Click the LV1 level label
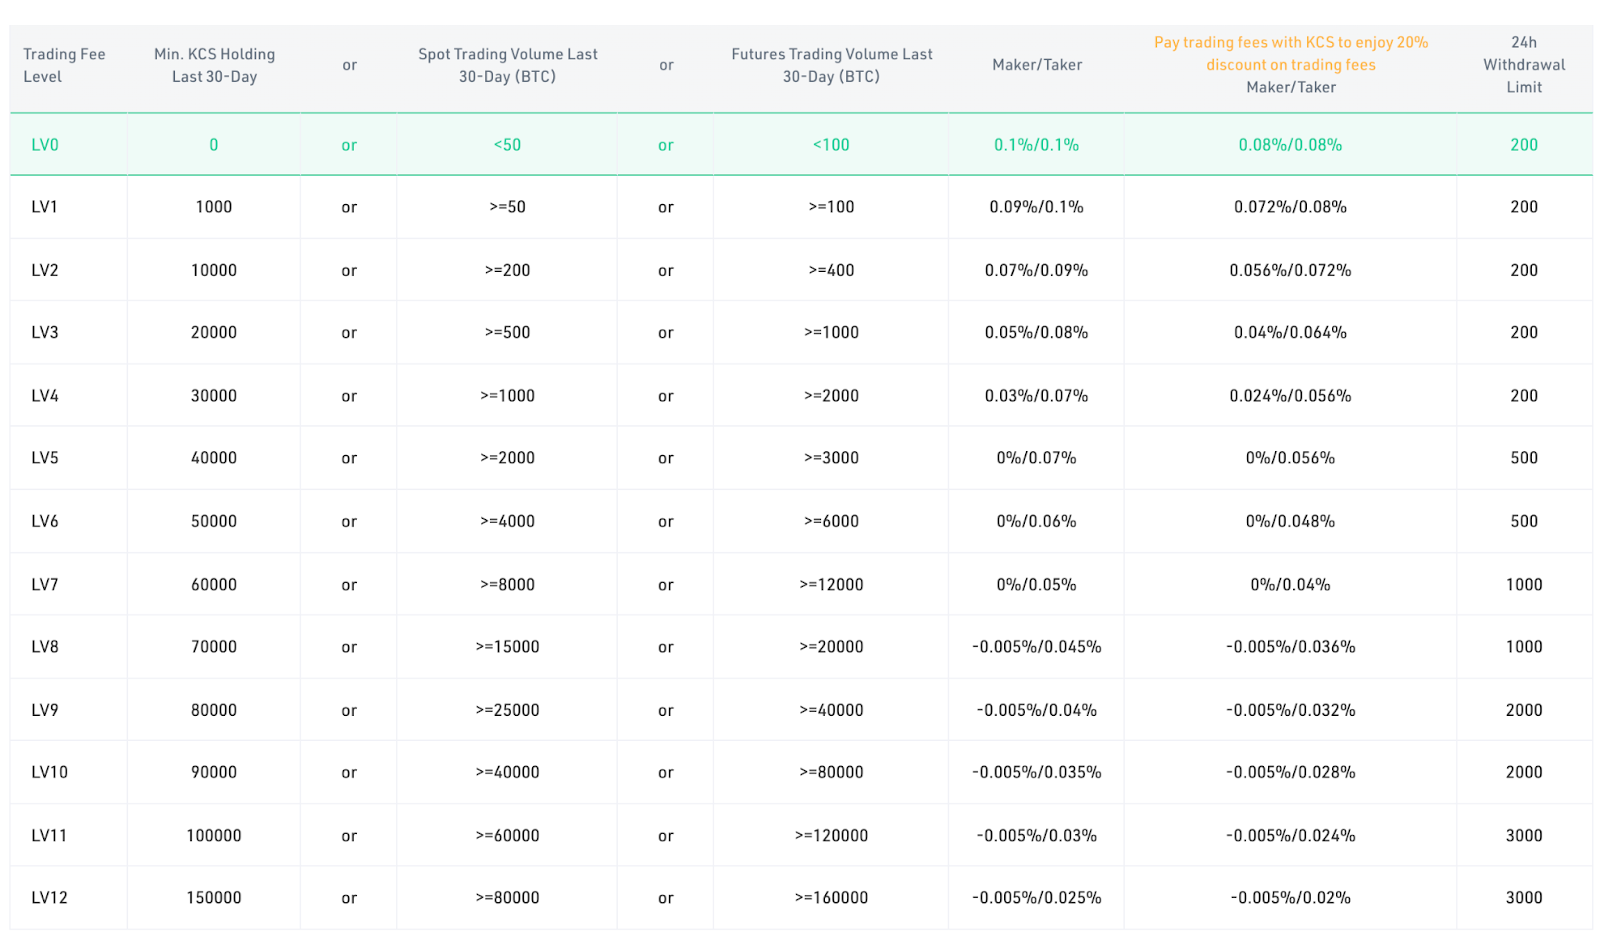 tap(45, 207)
